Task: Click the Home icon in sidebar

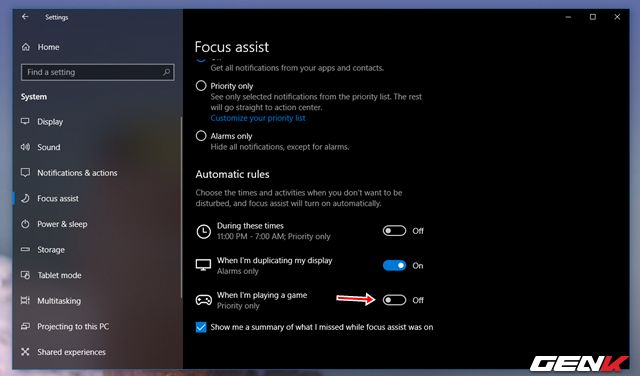Action: [26, 47]
